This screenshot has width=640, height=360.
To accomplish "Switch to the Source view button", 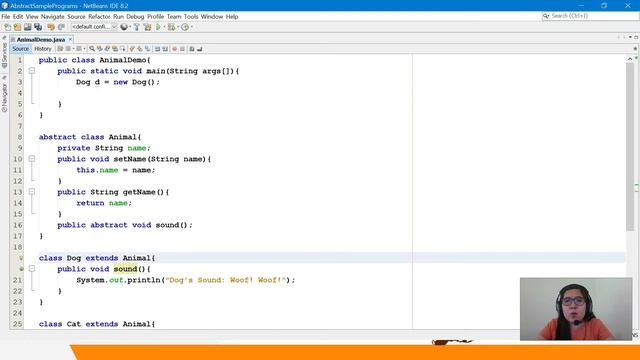I will 20,49.
